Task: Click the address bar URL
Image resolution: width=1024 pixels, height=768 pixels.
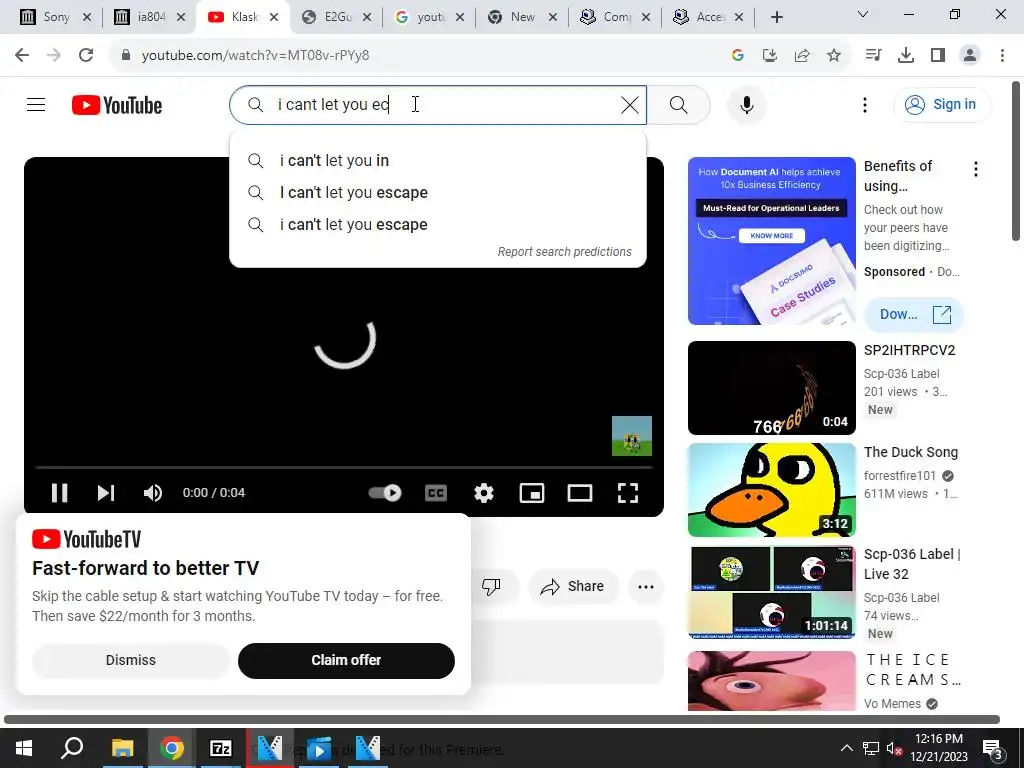Action: 255,56
